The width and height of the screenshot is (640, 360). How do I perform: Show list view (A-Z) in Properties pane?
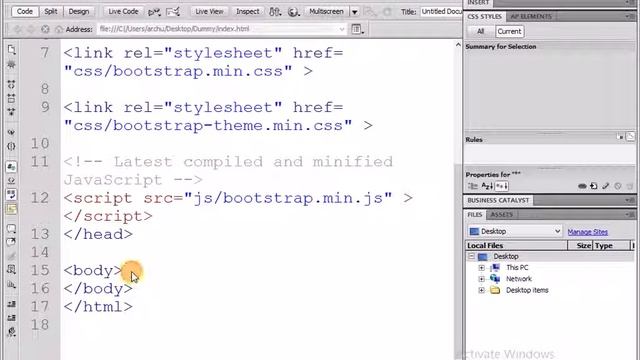(487, 186)
